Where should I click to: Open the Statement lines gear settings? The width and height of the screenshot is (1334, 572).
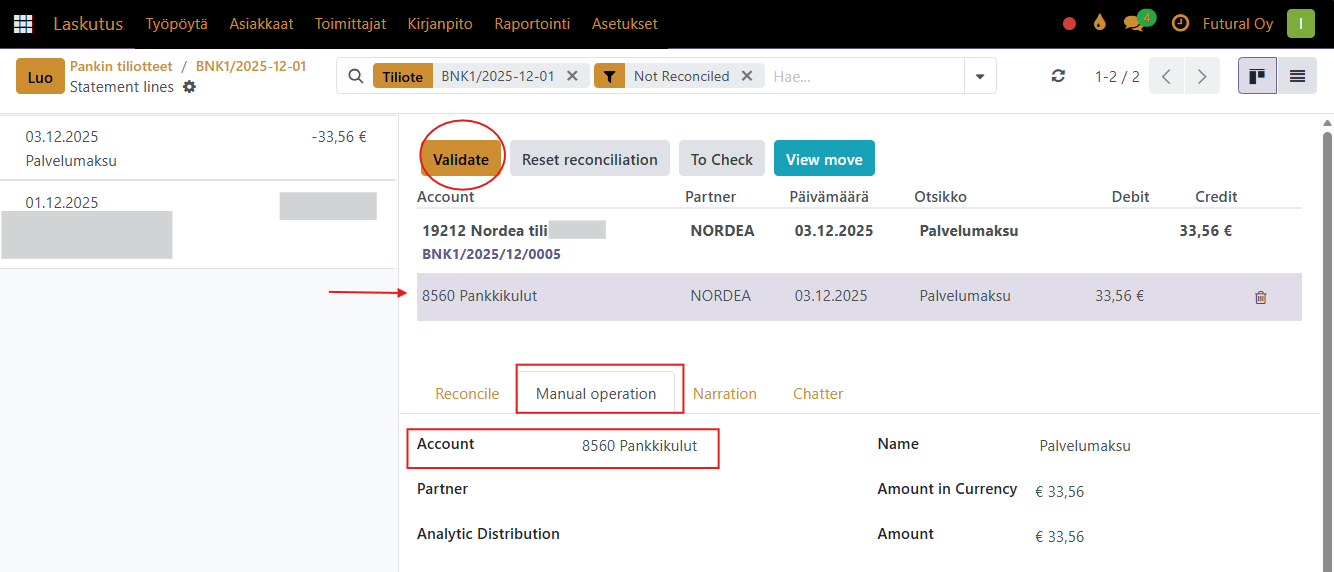(189, 87)
